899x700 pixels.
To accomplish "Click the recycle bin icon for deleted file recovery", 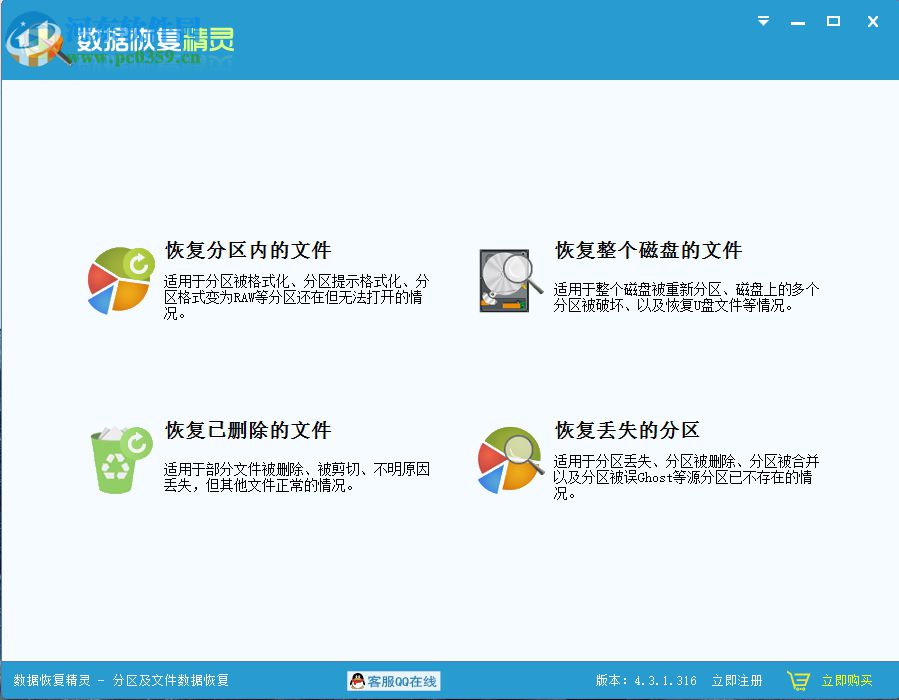I will [x=119, y=458].
